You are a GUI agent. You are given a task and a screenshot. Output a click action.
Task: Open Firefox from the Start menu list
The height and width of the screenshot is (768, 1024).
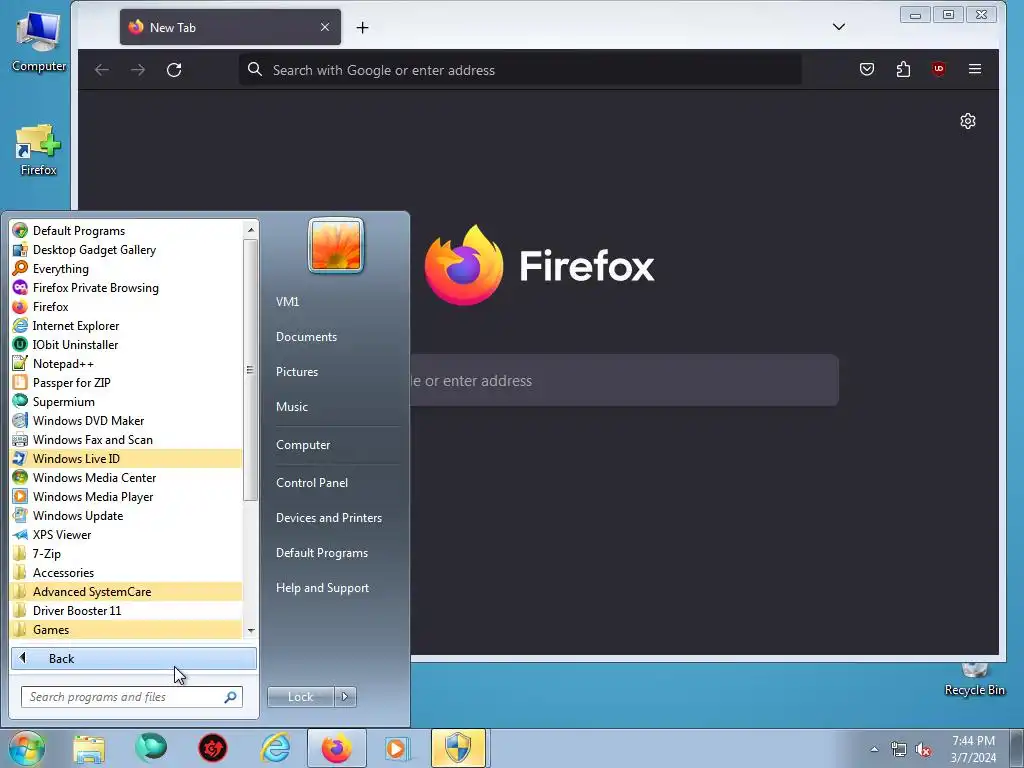pyautogui.click(x=127, y=306)
